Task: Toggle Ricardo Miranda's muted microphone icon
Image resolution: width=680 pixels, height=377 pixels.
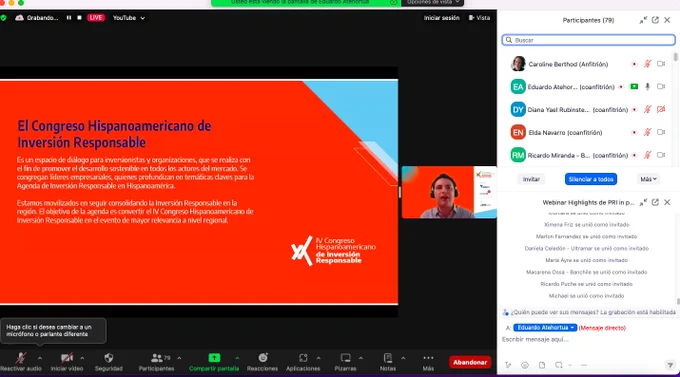Action: pyautogui.click(x=647, y=155)
